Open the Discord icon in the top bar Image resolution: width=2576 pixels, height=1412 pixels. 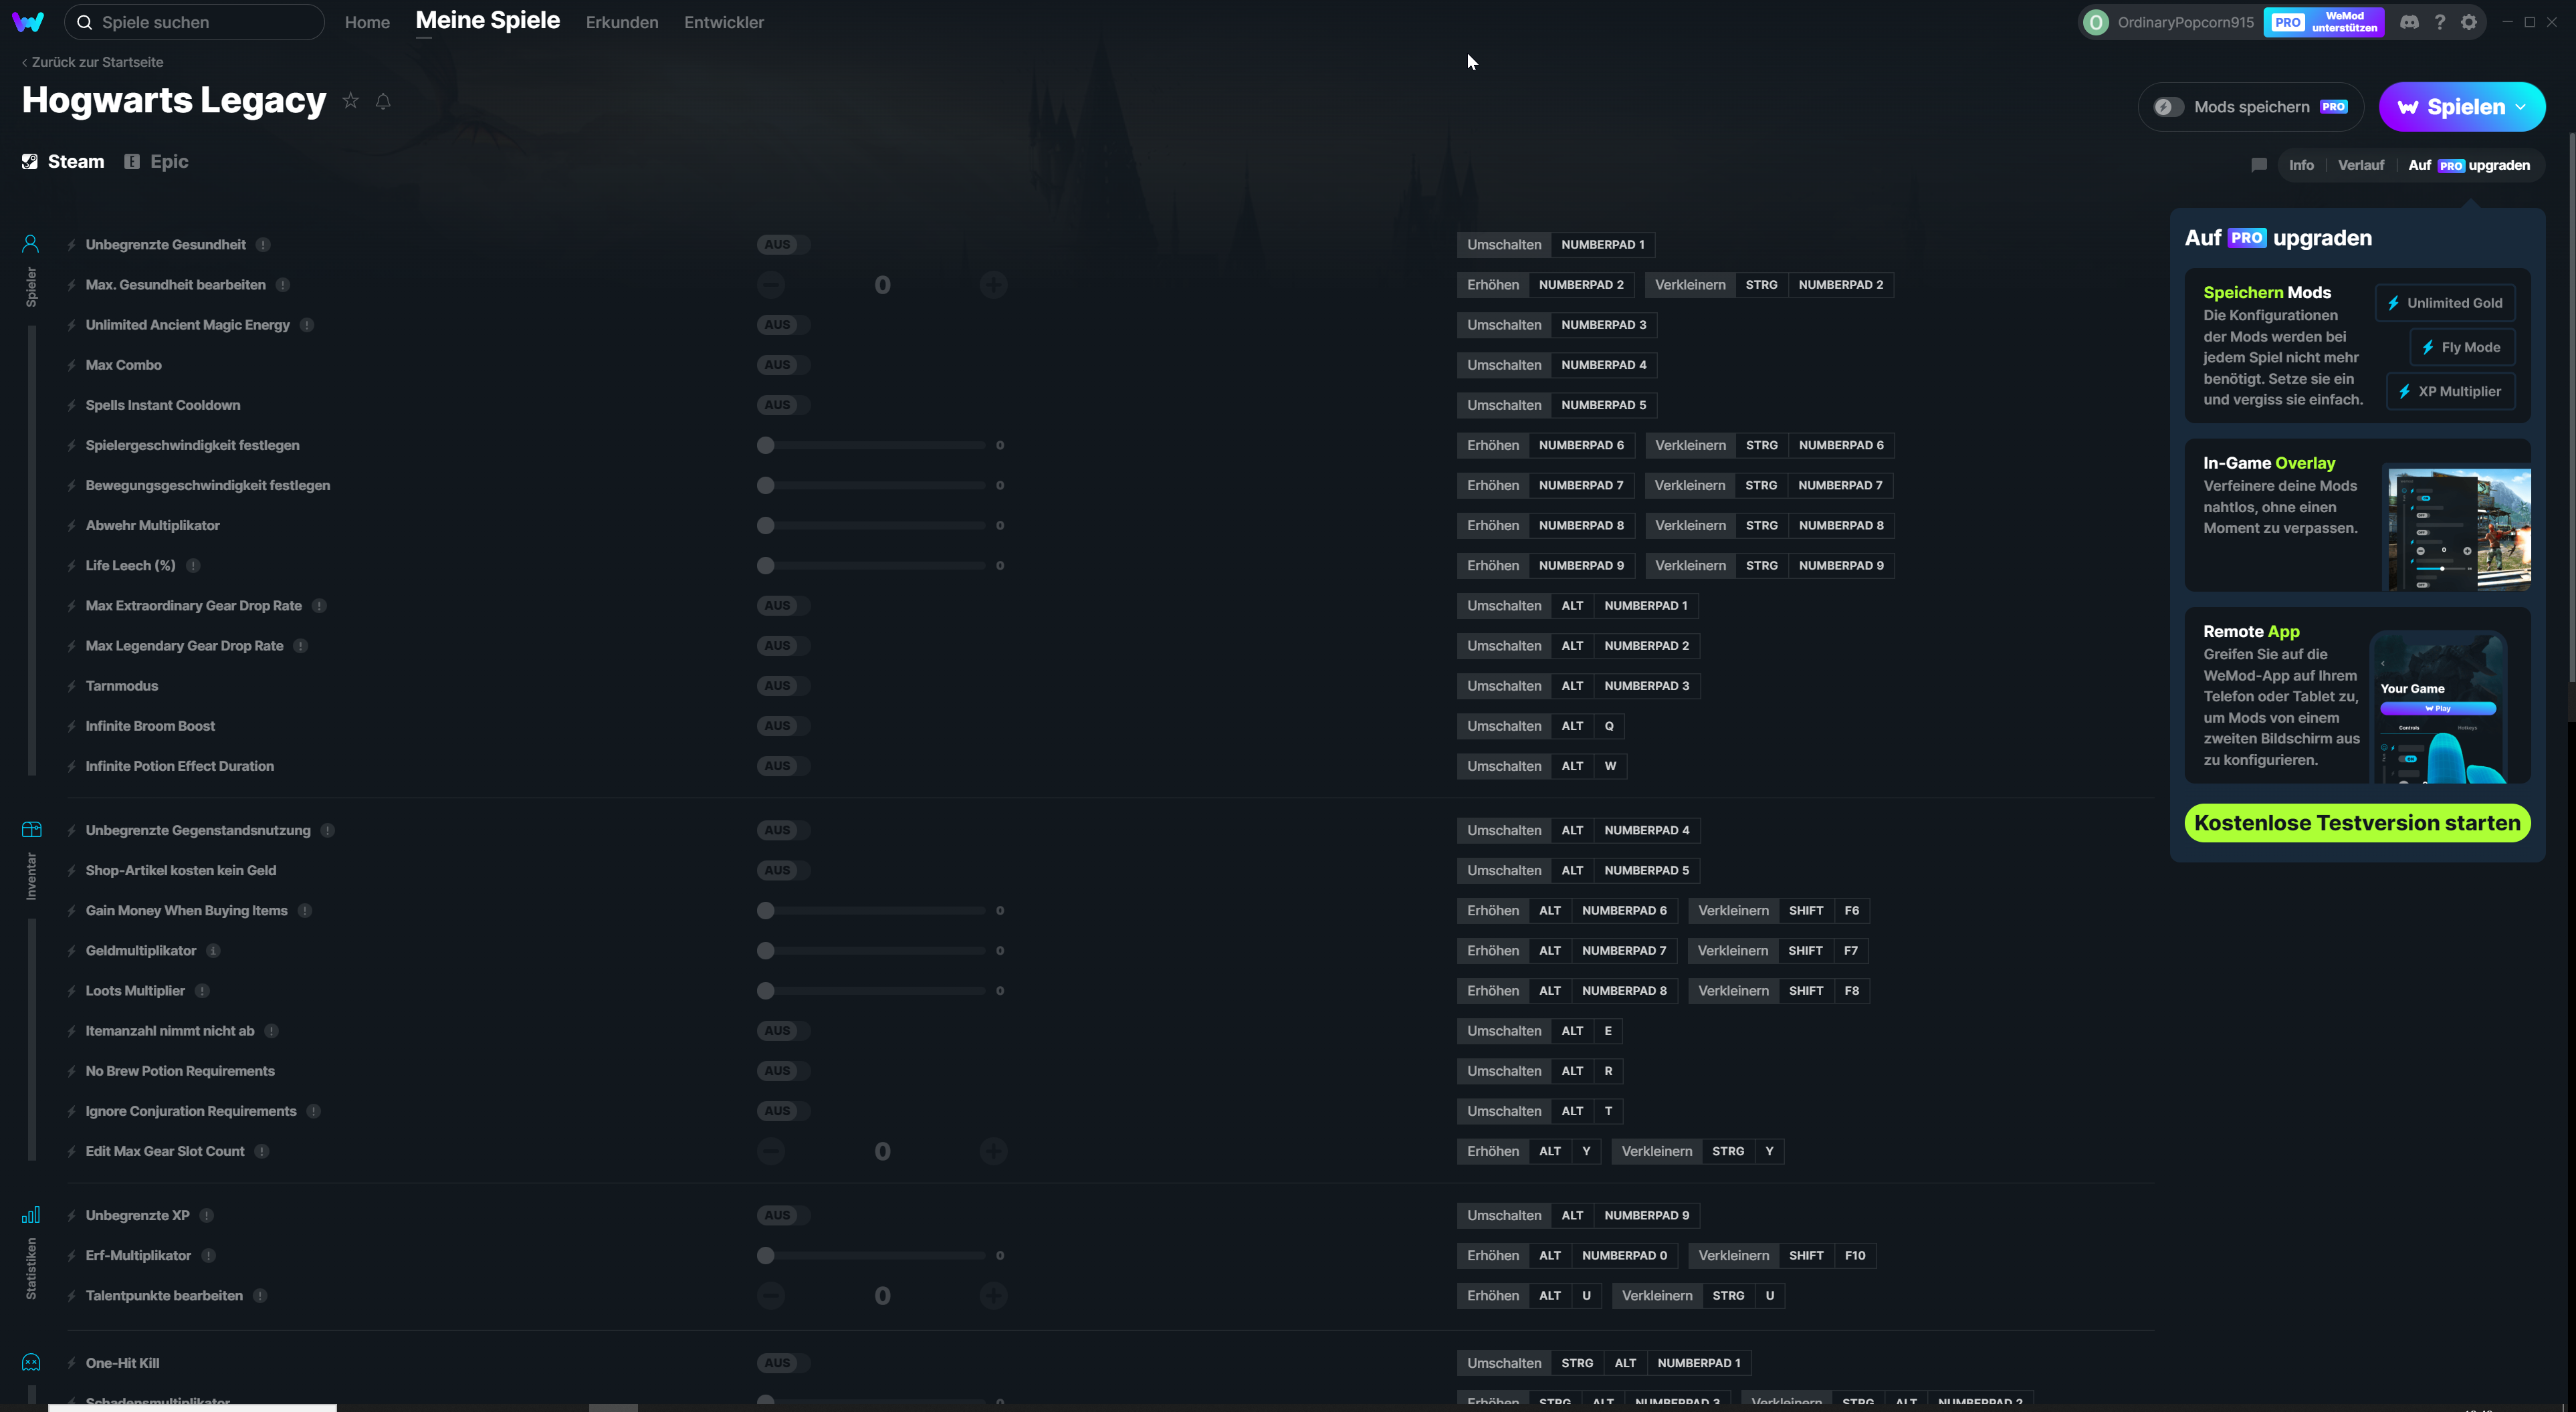click(2409, 22)
